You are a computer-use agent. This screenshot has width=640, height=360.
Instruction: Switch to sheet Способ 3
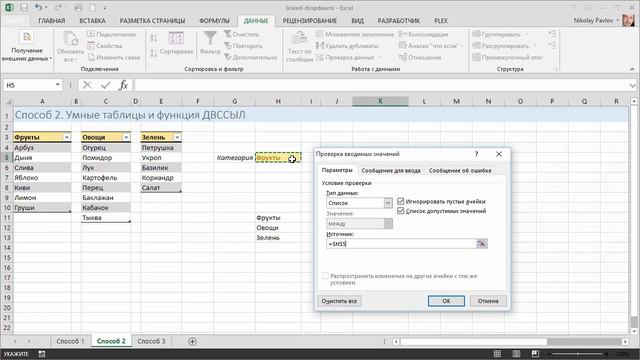tap(151, 341)
